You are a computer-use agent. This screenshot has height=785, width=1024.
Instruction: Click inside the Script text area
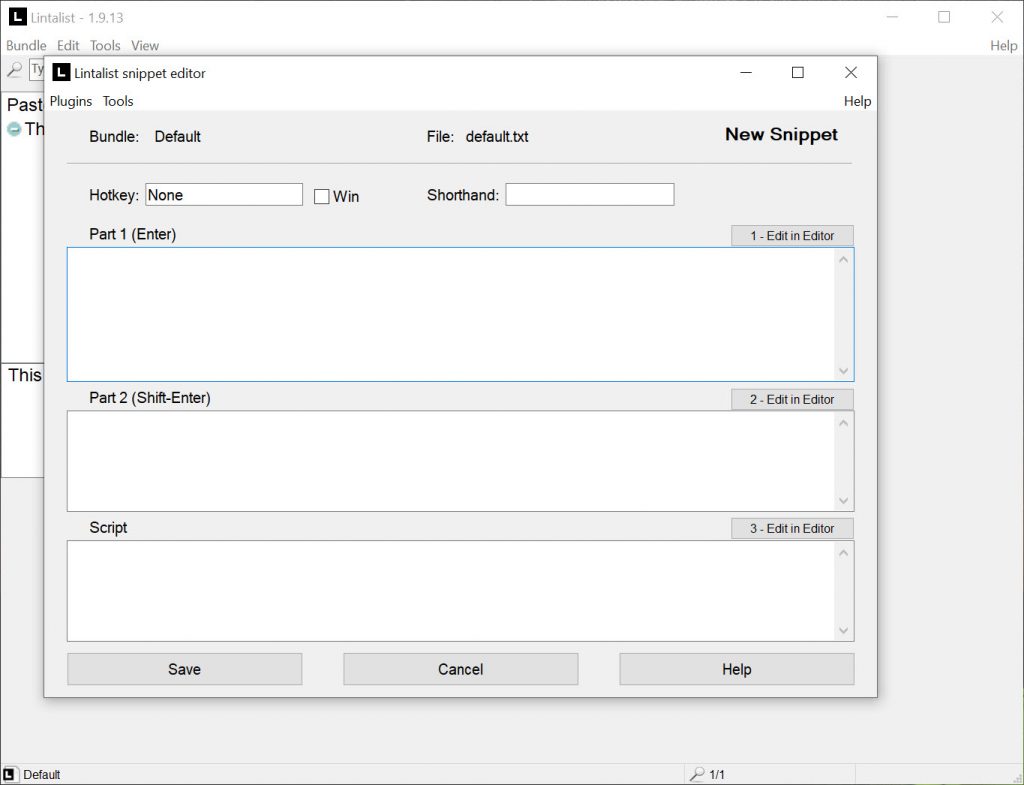coord(451,591)
